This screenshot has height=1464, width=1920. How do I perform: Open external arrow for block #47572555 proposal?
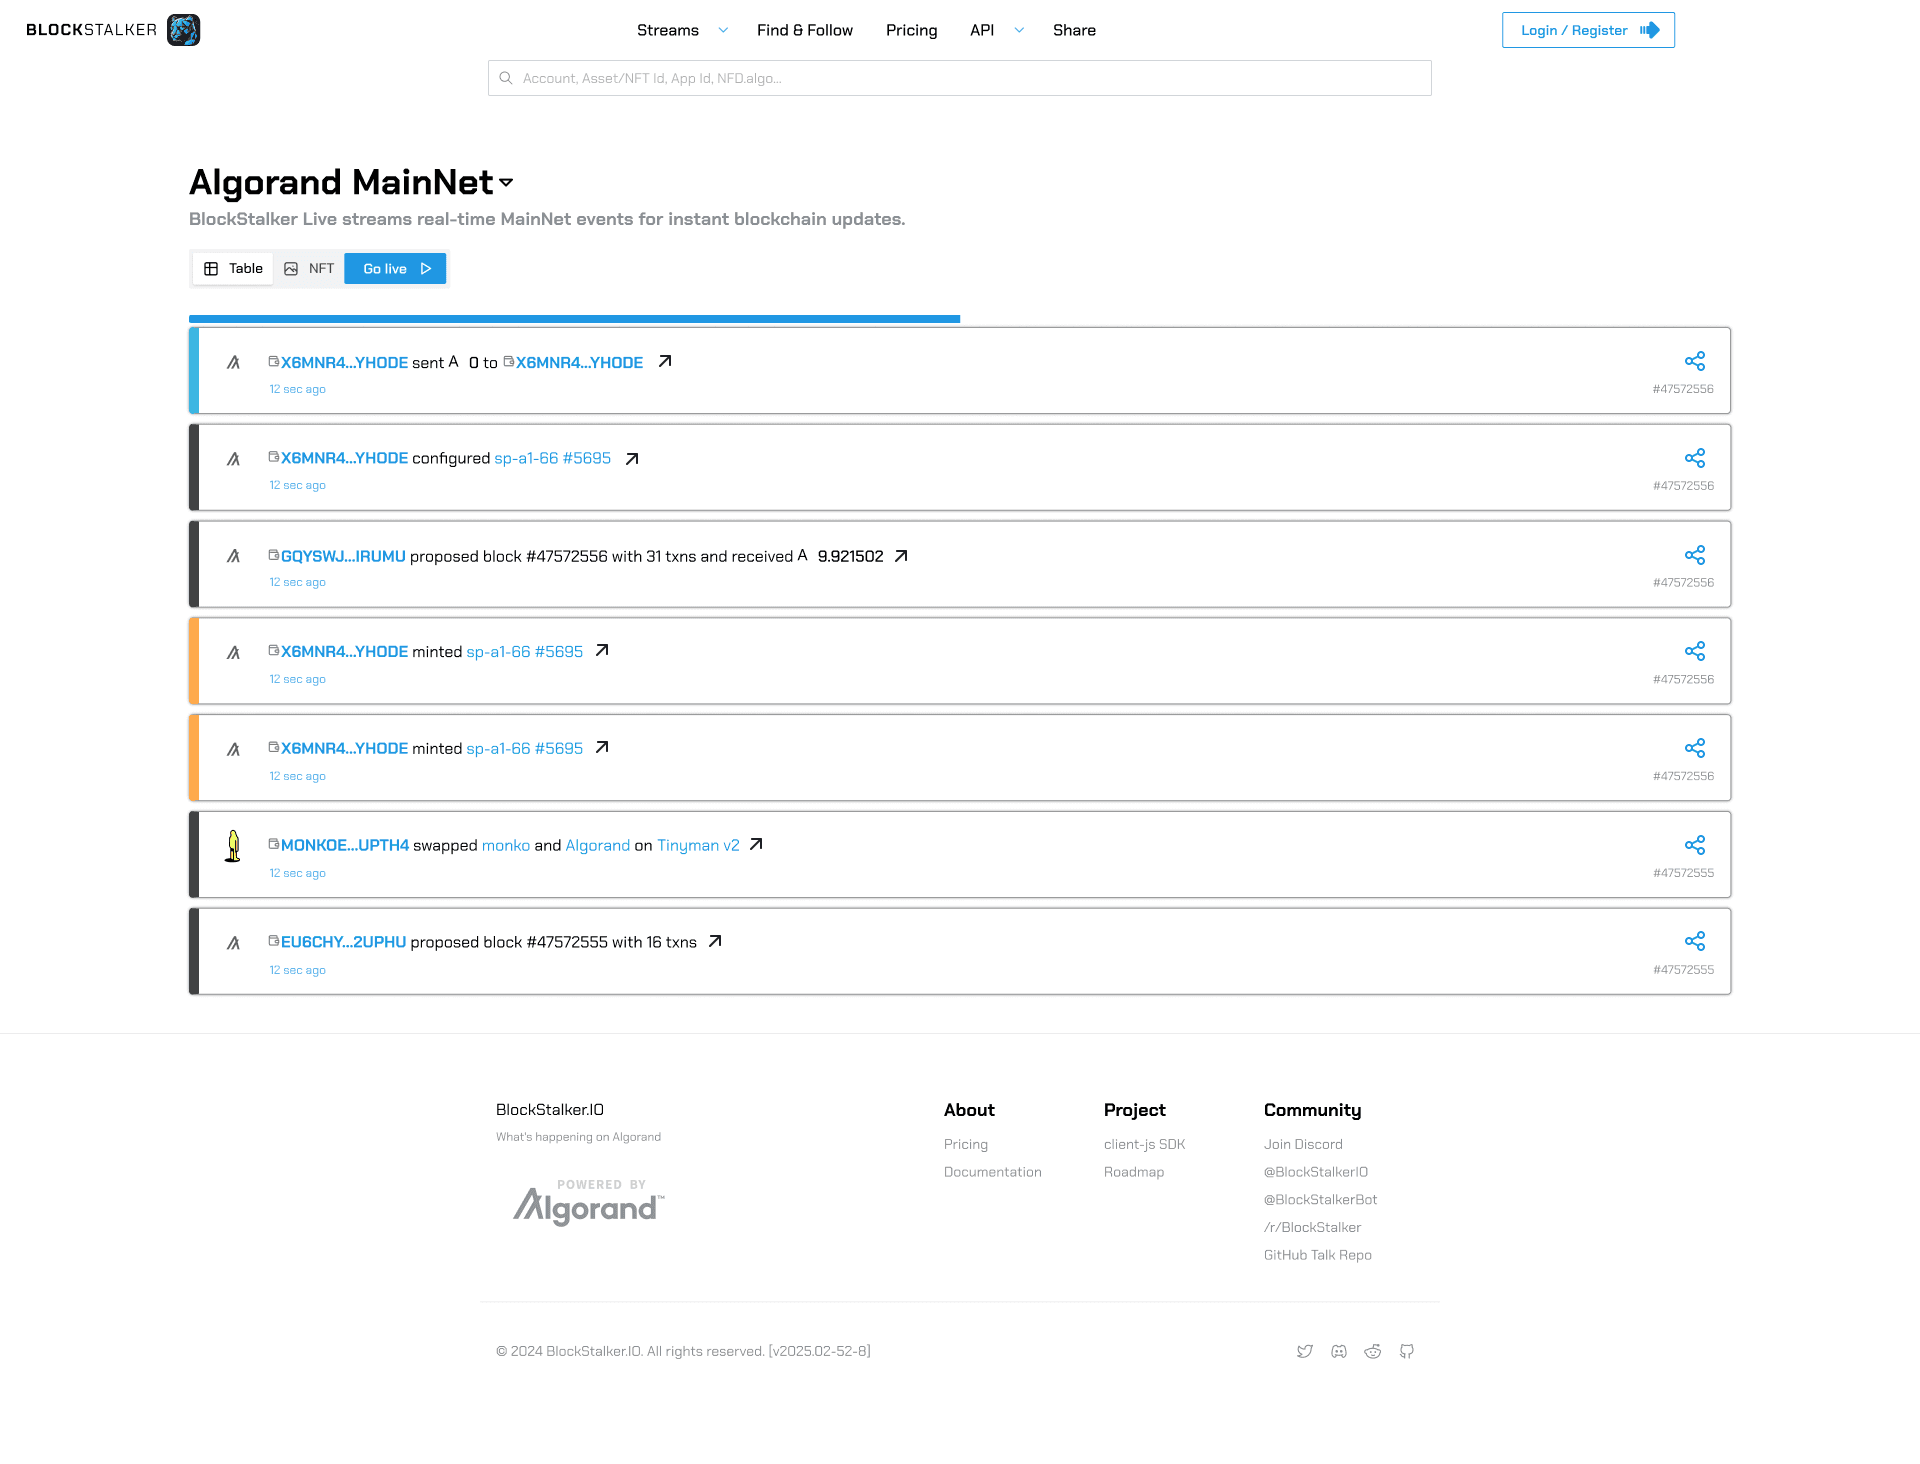pyautogui.click(x=715, y=941)
